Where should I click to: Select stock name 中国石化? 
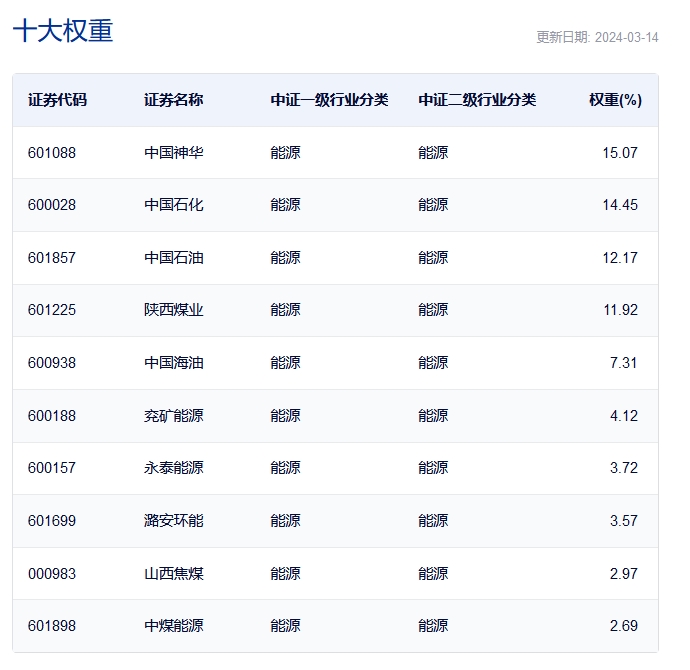(174, 205)
